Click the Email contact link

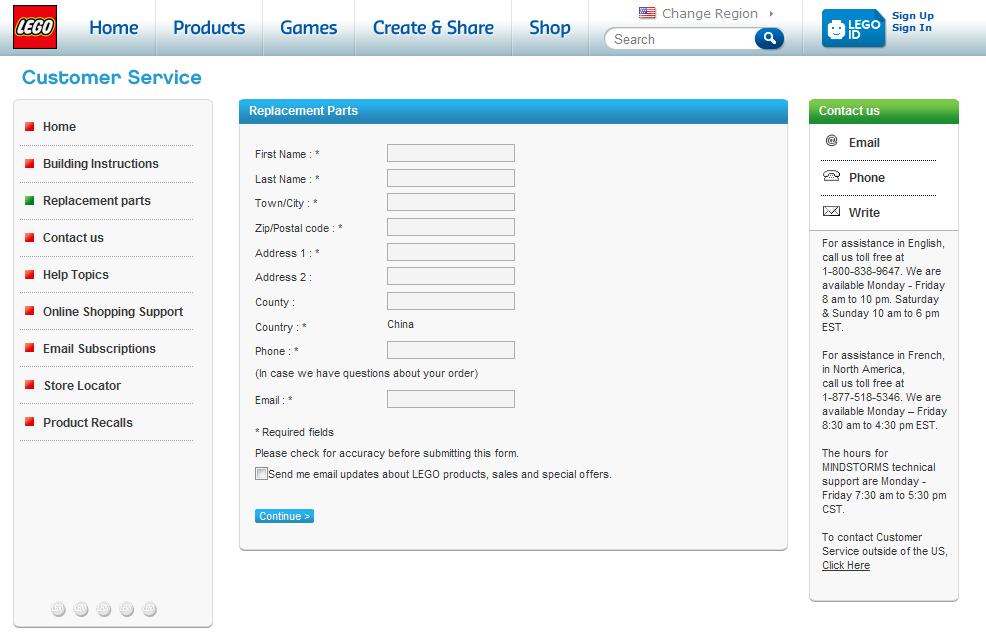pos(864,143)
